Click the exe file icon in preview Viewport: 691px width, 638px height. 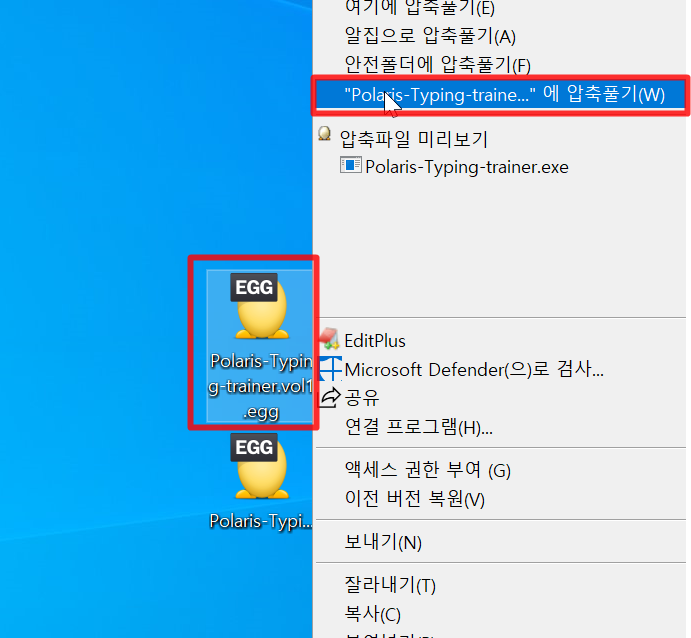click(351, 165)
